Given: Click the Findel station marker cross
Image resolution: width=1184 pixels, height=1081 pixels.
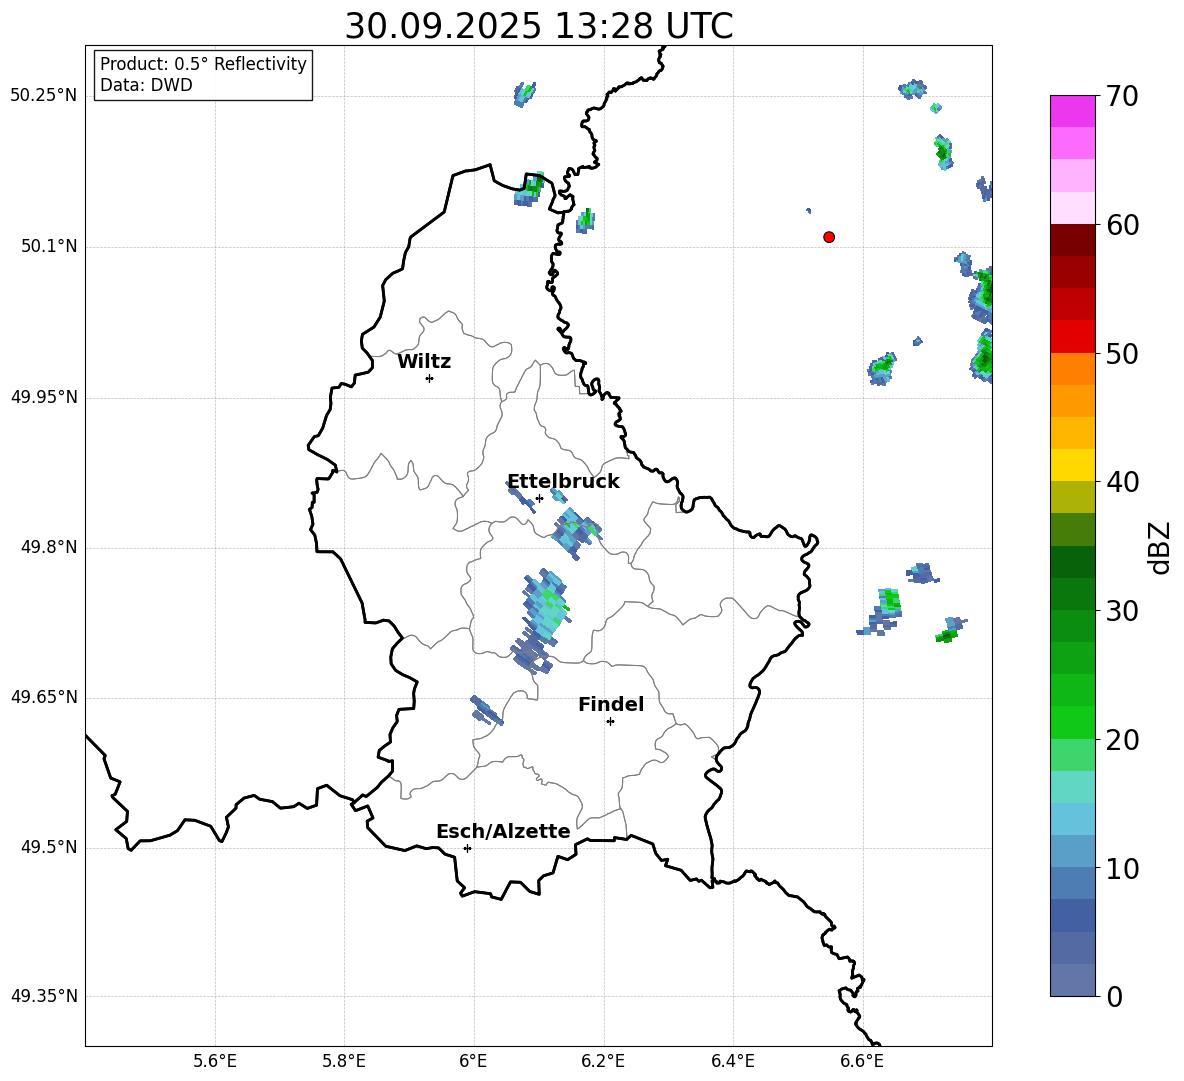Looking at the screenshot, I should (610, 722).
